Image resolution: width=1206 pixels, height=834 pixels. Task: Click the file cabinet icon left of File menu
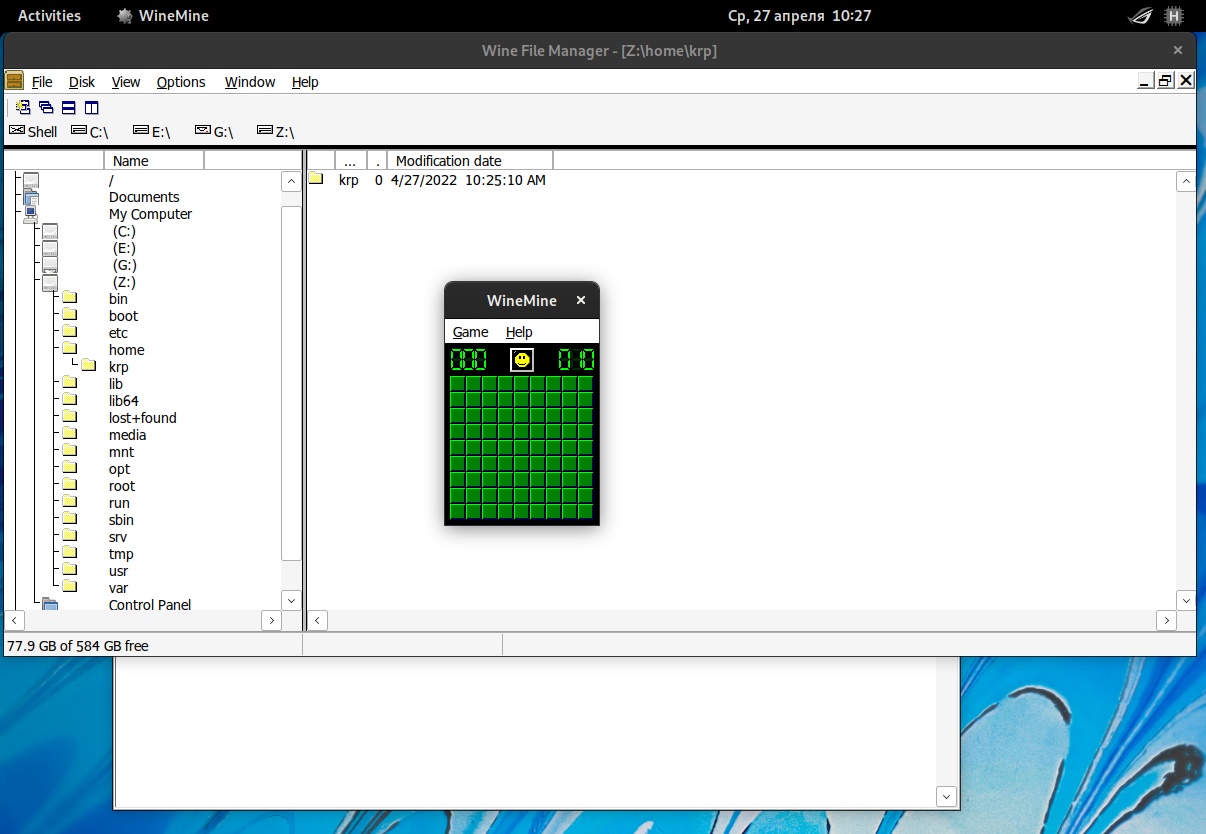pyautogui.click(x=14, y=81)
